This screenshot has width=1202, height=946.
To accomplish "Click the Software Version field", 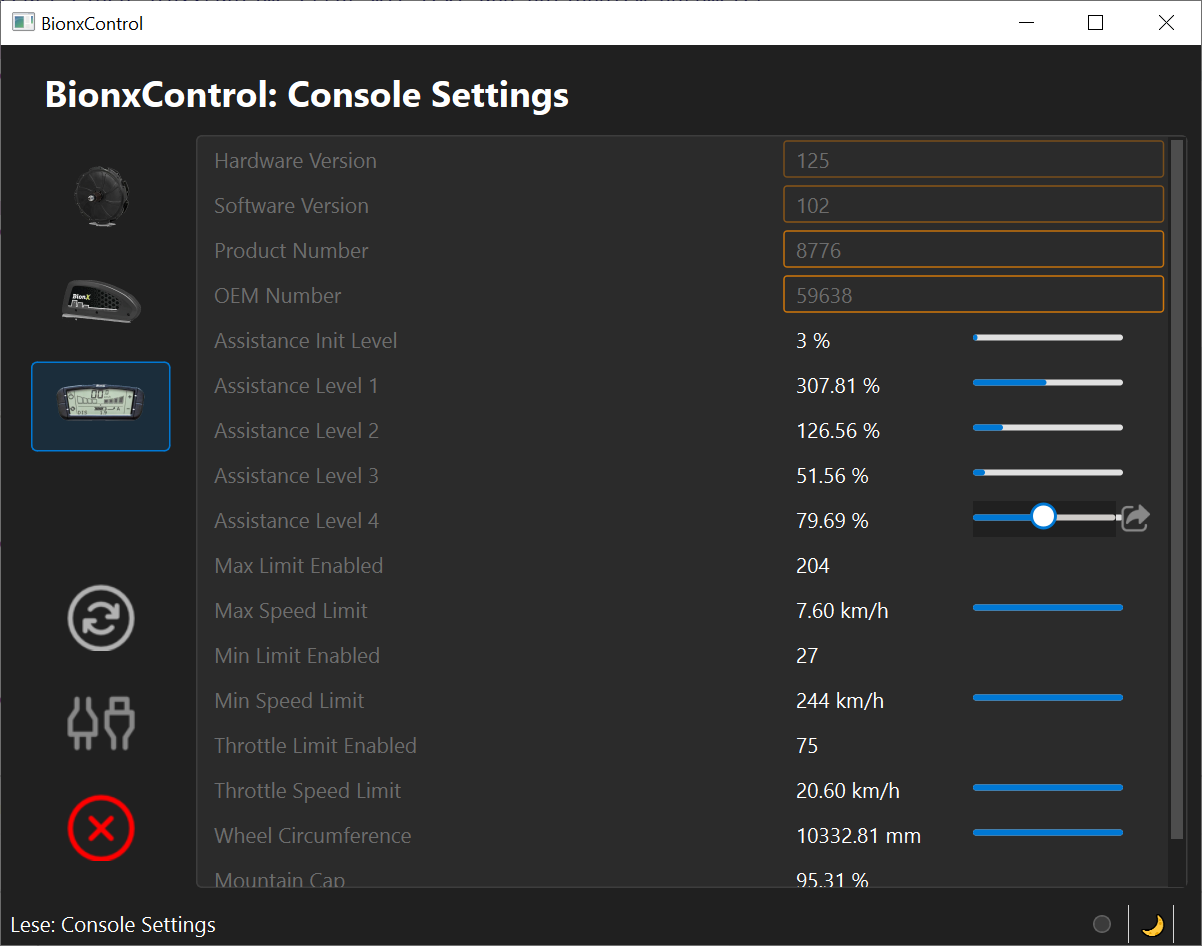I will click(973, 205).
